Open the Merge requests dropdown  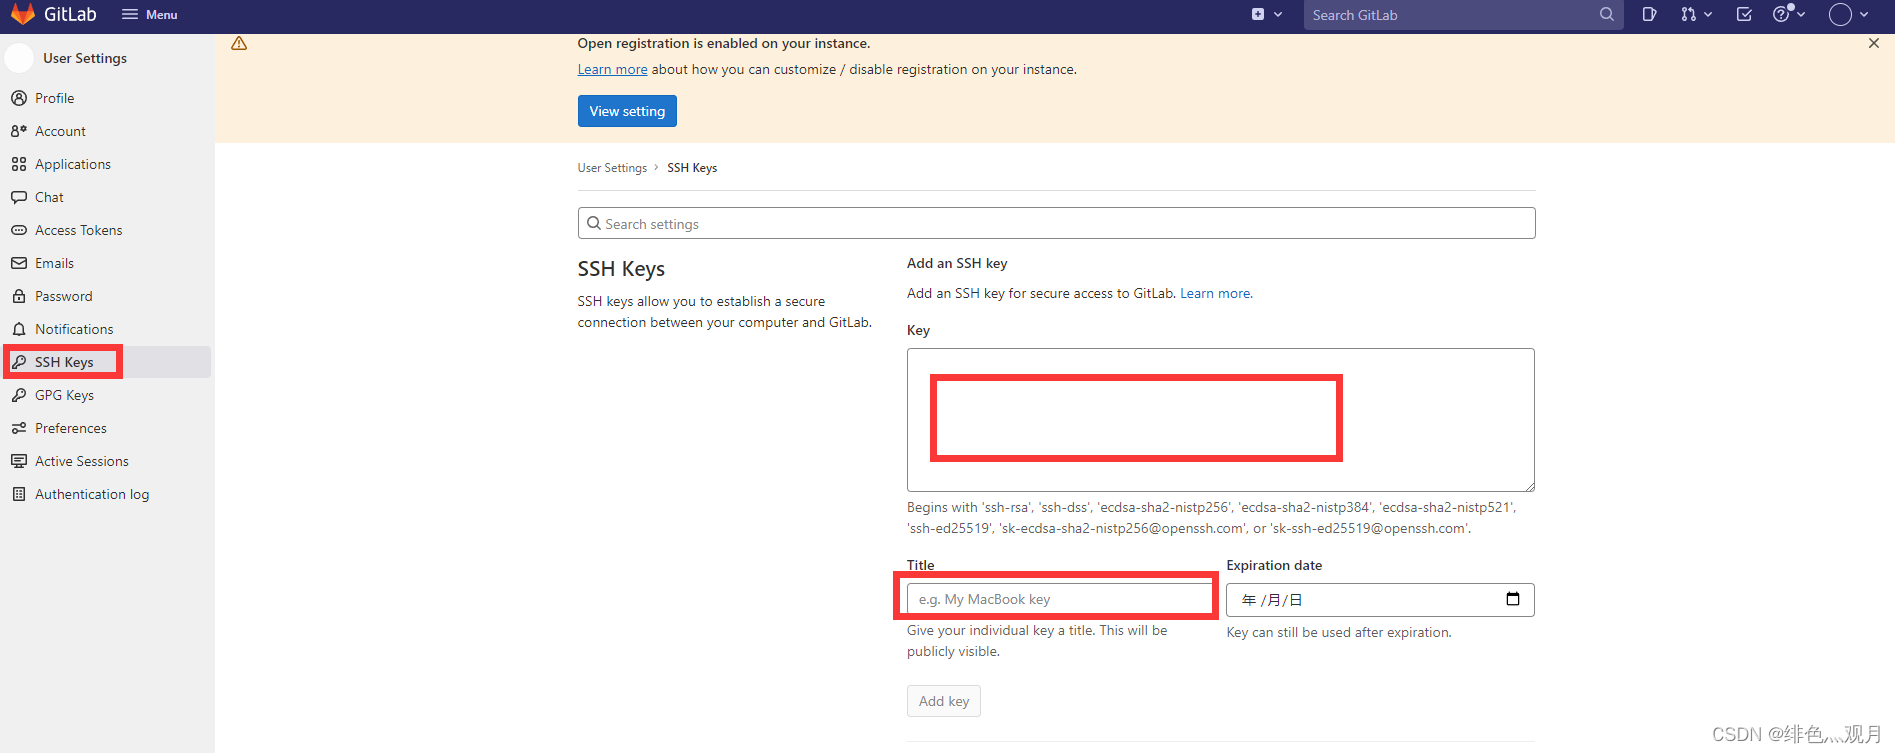1696,14
